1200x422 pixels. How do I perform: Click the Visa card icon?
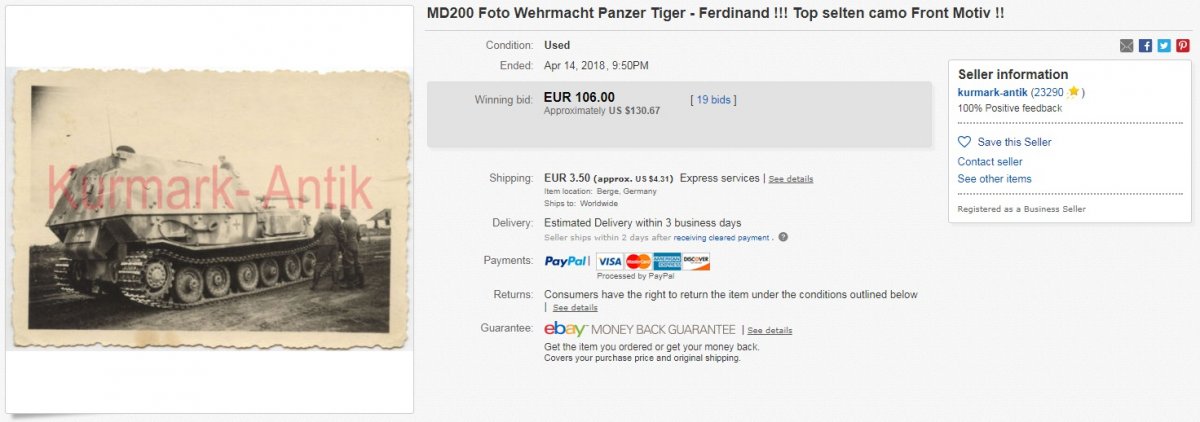[x=609, y=262]
